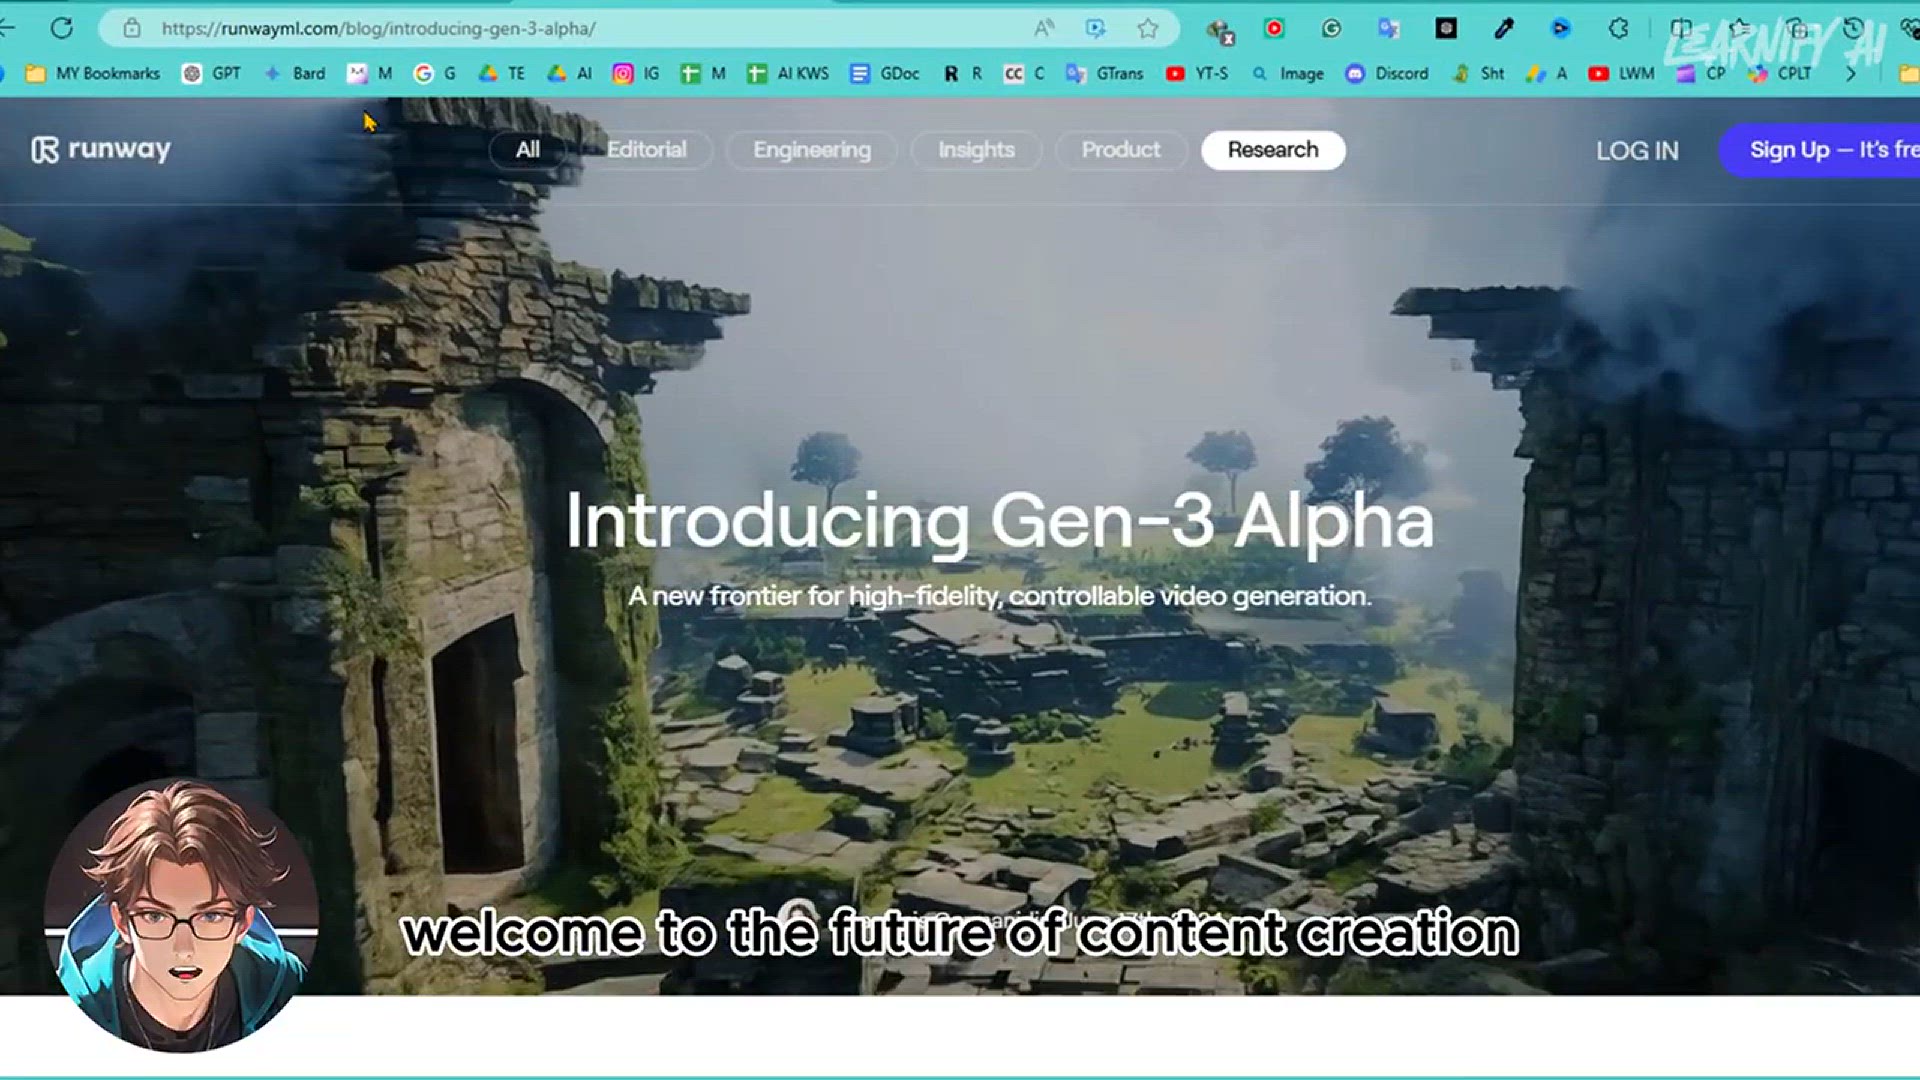Select the Research blog filter
Screen dimensions: 1920x1080
(1272, 150)
